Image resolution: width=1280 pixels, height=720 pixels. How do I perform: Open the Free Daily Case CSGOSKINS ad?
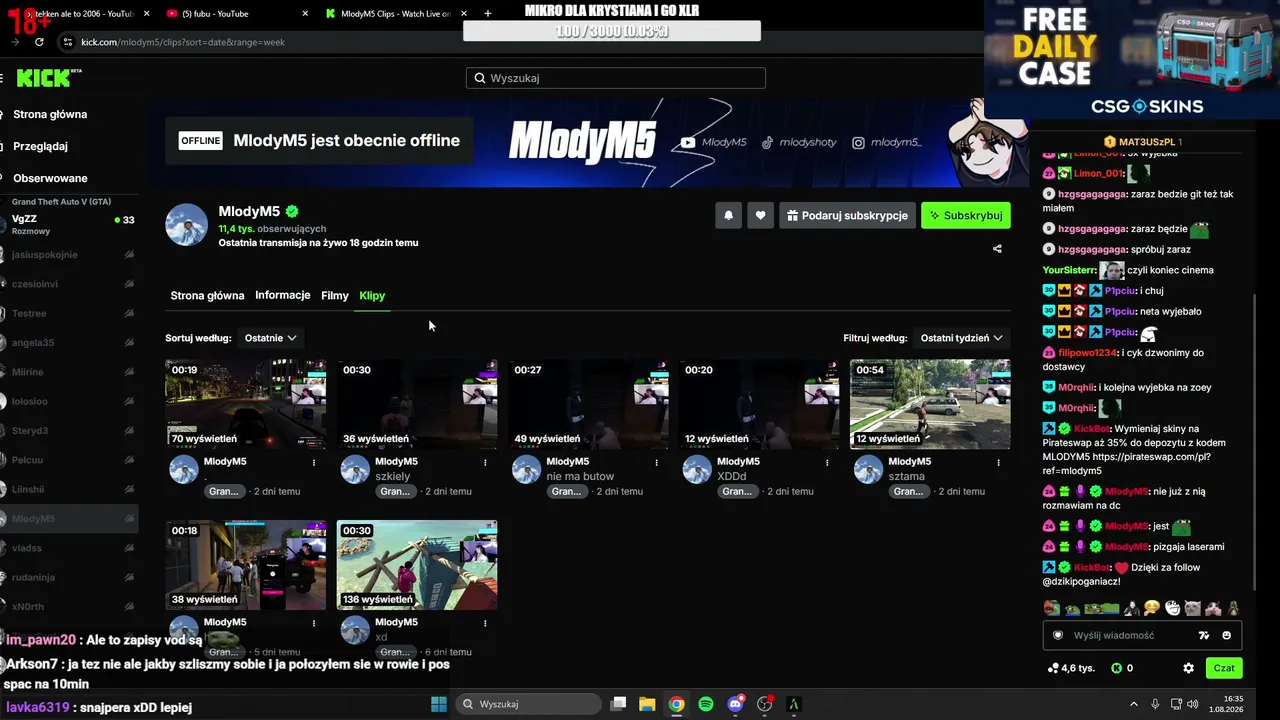(1132, 60)
